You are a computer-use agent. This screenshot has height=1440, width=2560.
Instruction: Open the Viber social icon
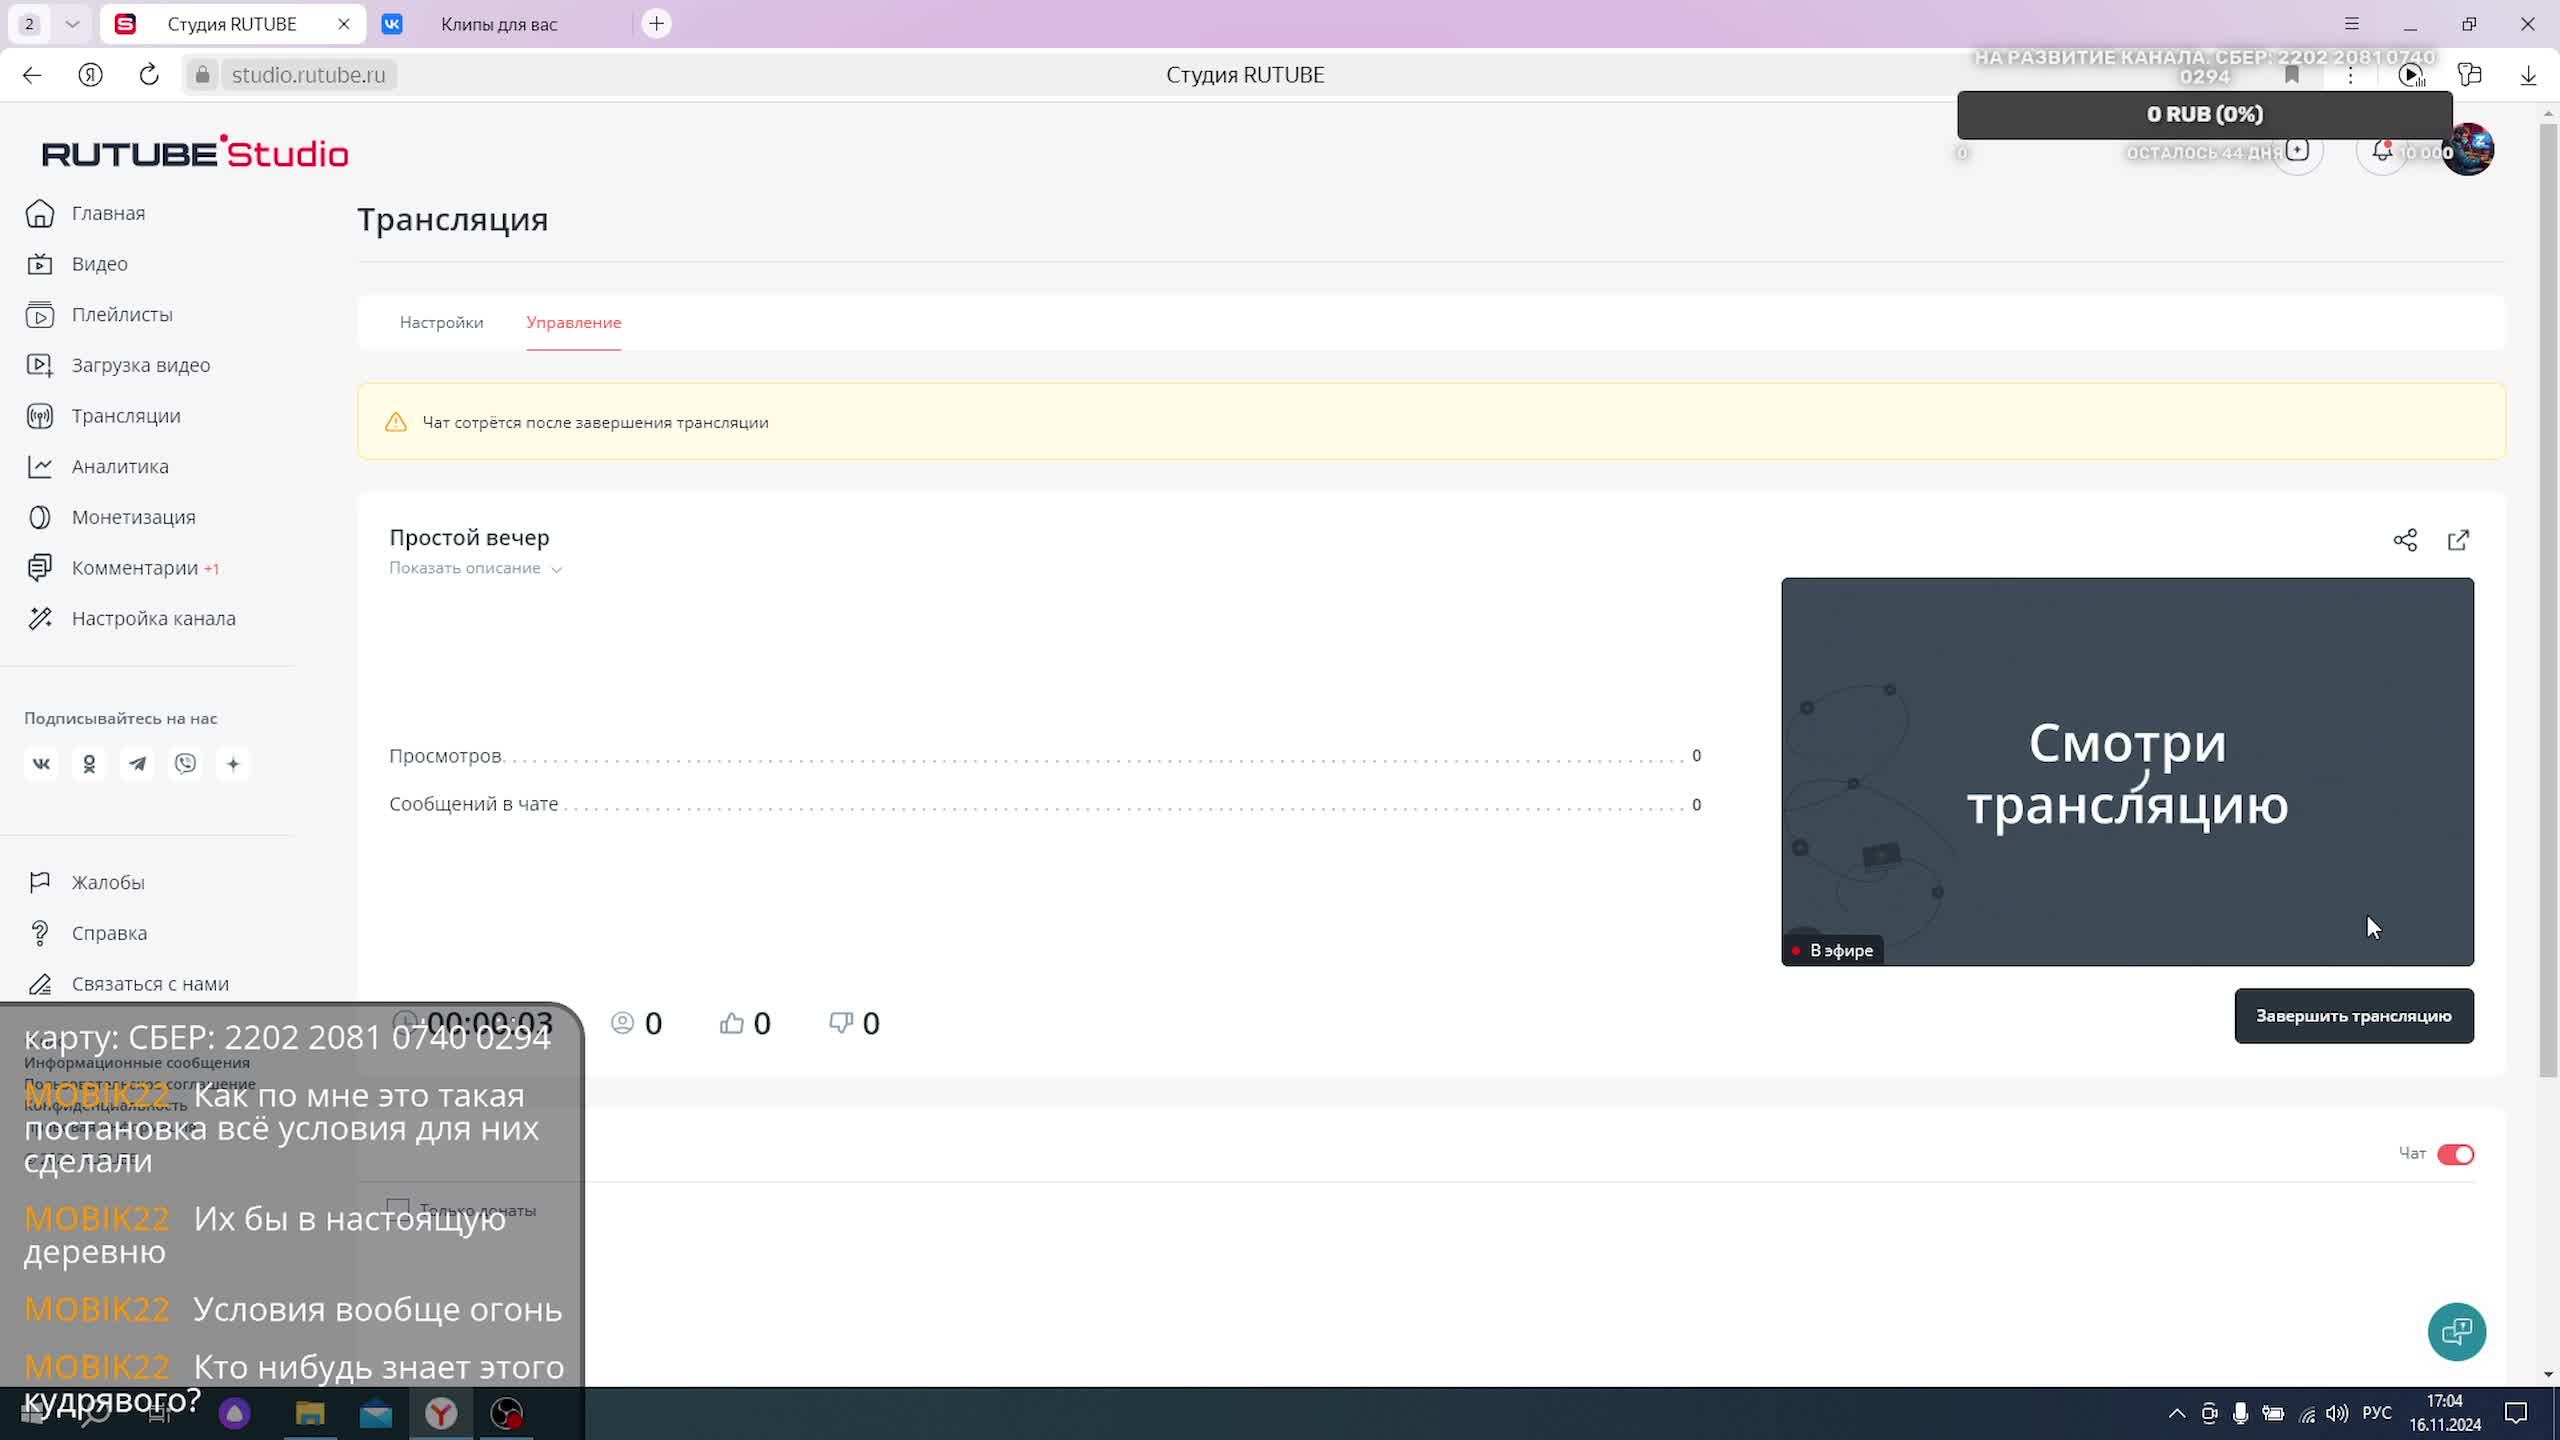tap(185, 764)
